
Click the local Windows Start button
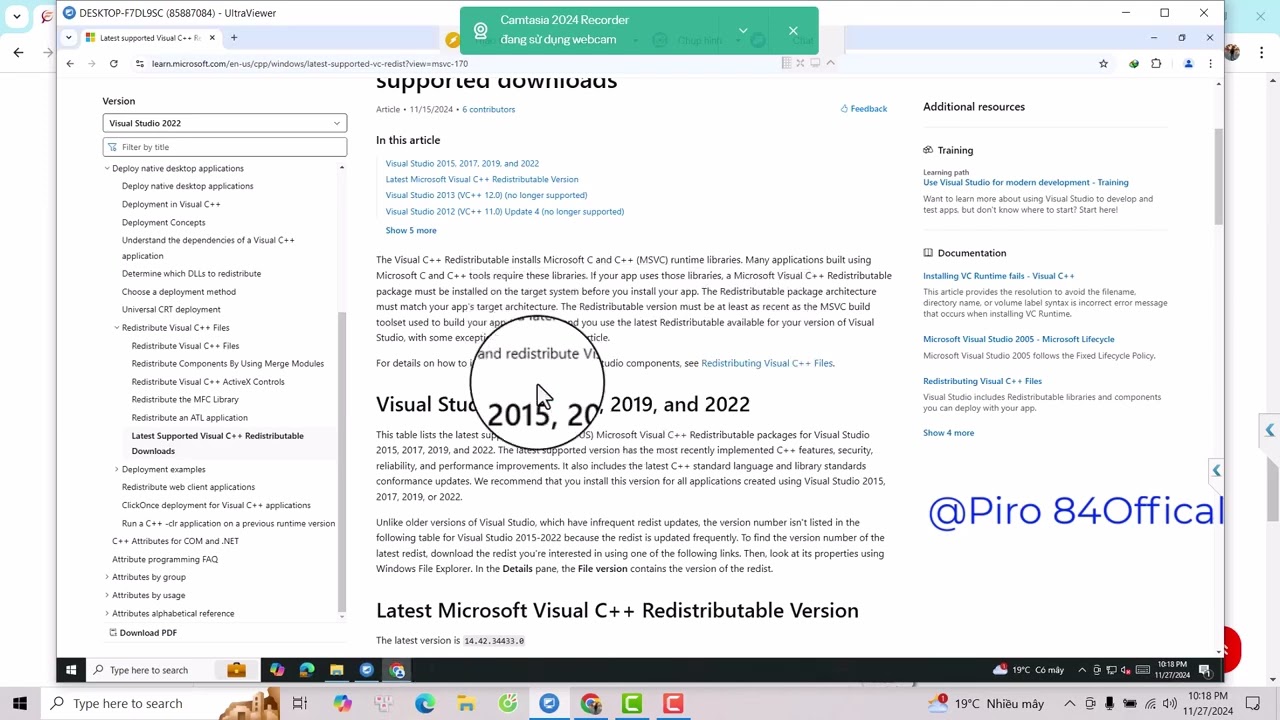(x=20, y=703)
